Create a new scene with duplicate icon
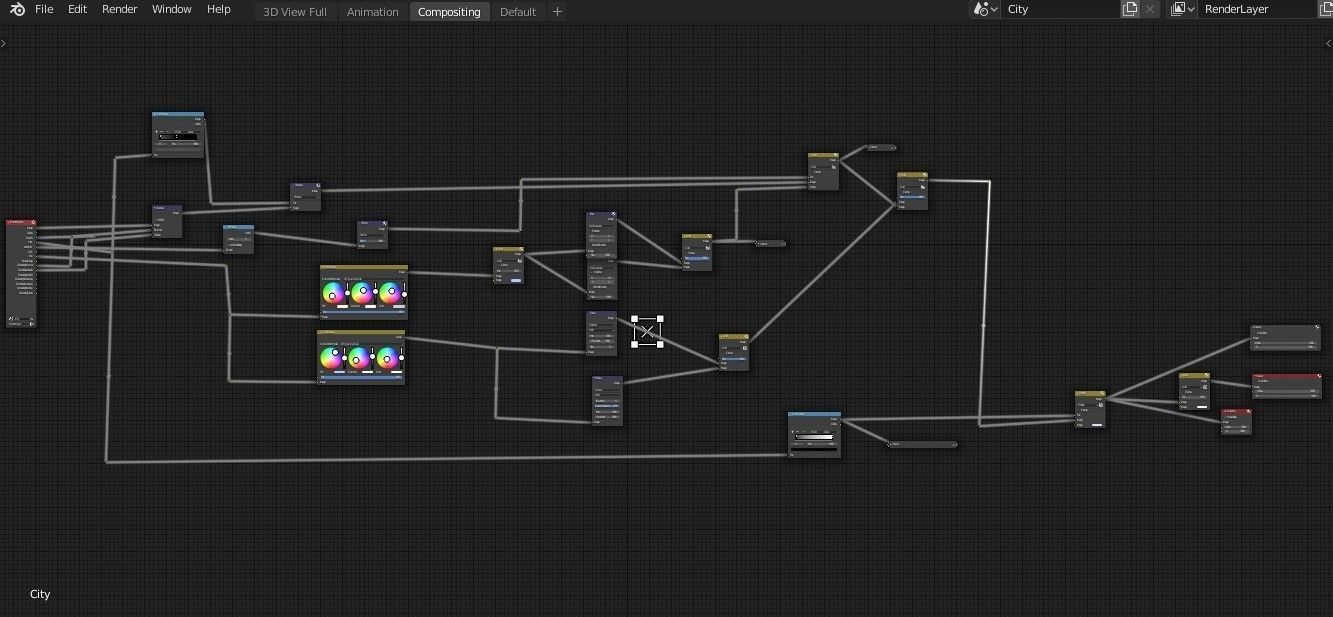Screen dimensions: 1333x617 tap(1130, 9)
